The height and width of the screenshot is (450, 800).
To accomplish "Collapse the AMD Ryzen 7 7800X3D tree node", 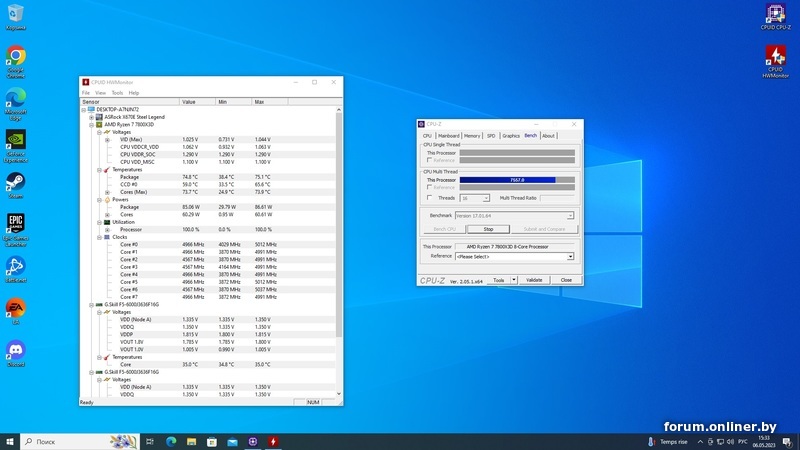I will pyautogui.click(x=92, y=124).
